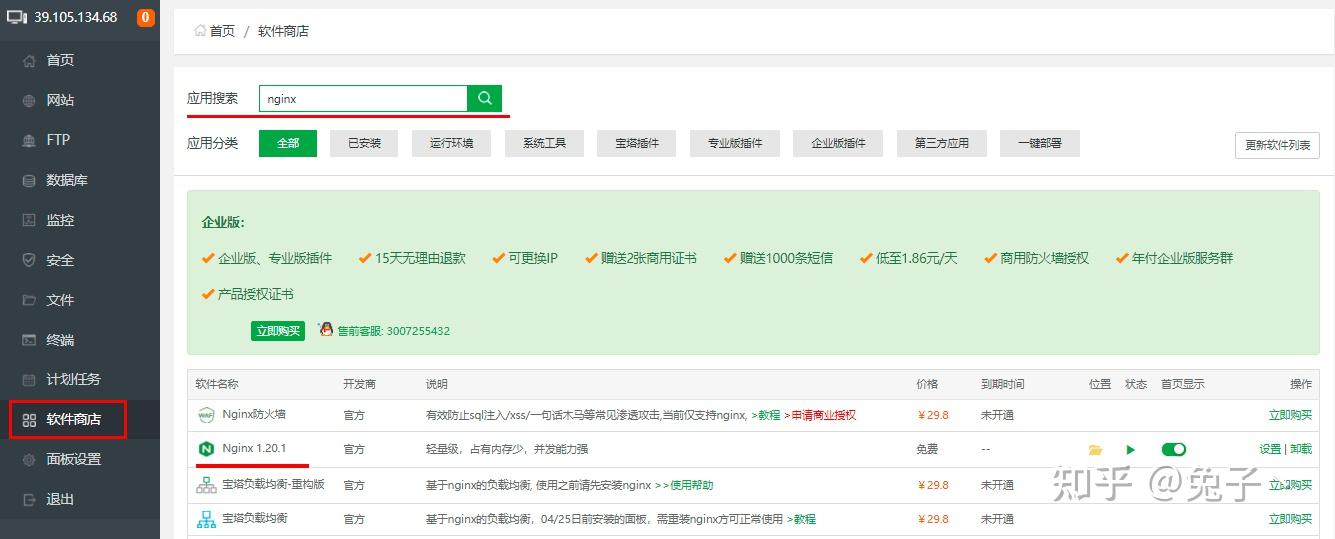Click the Nginx防火墙 WAF icon
This screenshot has width=1335, height=539.
point(206,414)
